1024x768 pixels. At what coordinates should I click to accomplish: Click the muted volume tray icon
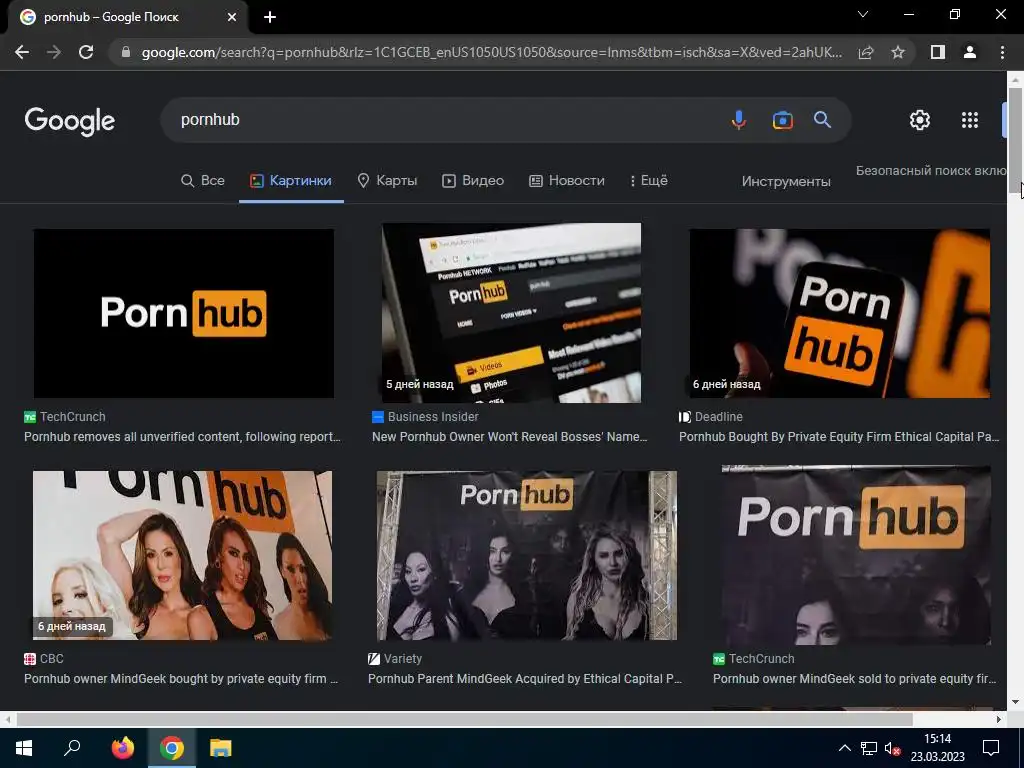coord(892,748)
